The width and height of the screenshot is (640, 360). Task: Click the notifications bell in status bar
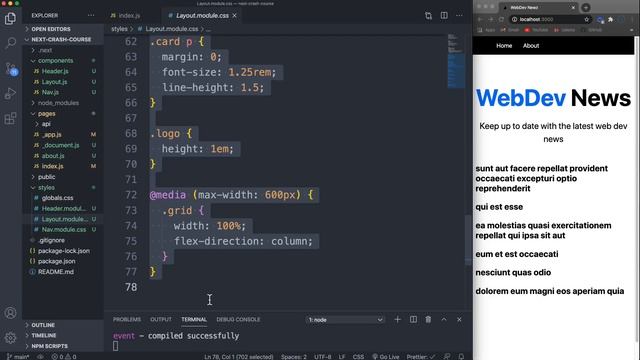point(462,356)
